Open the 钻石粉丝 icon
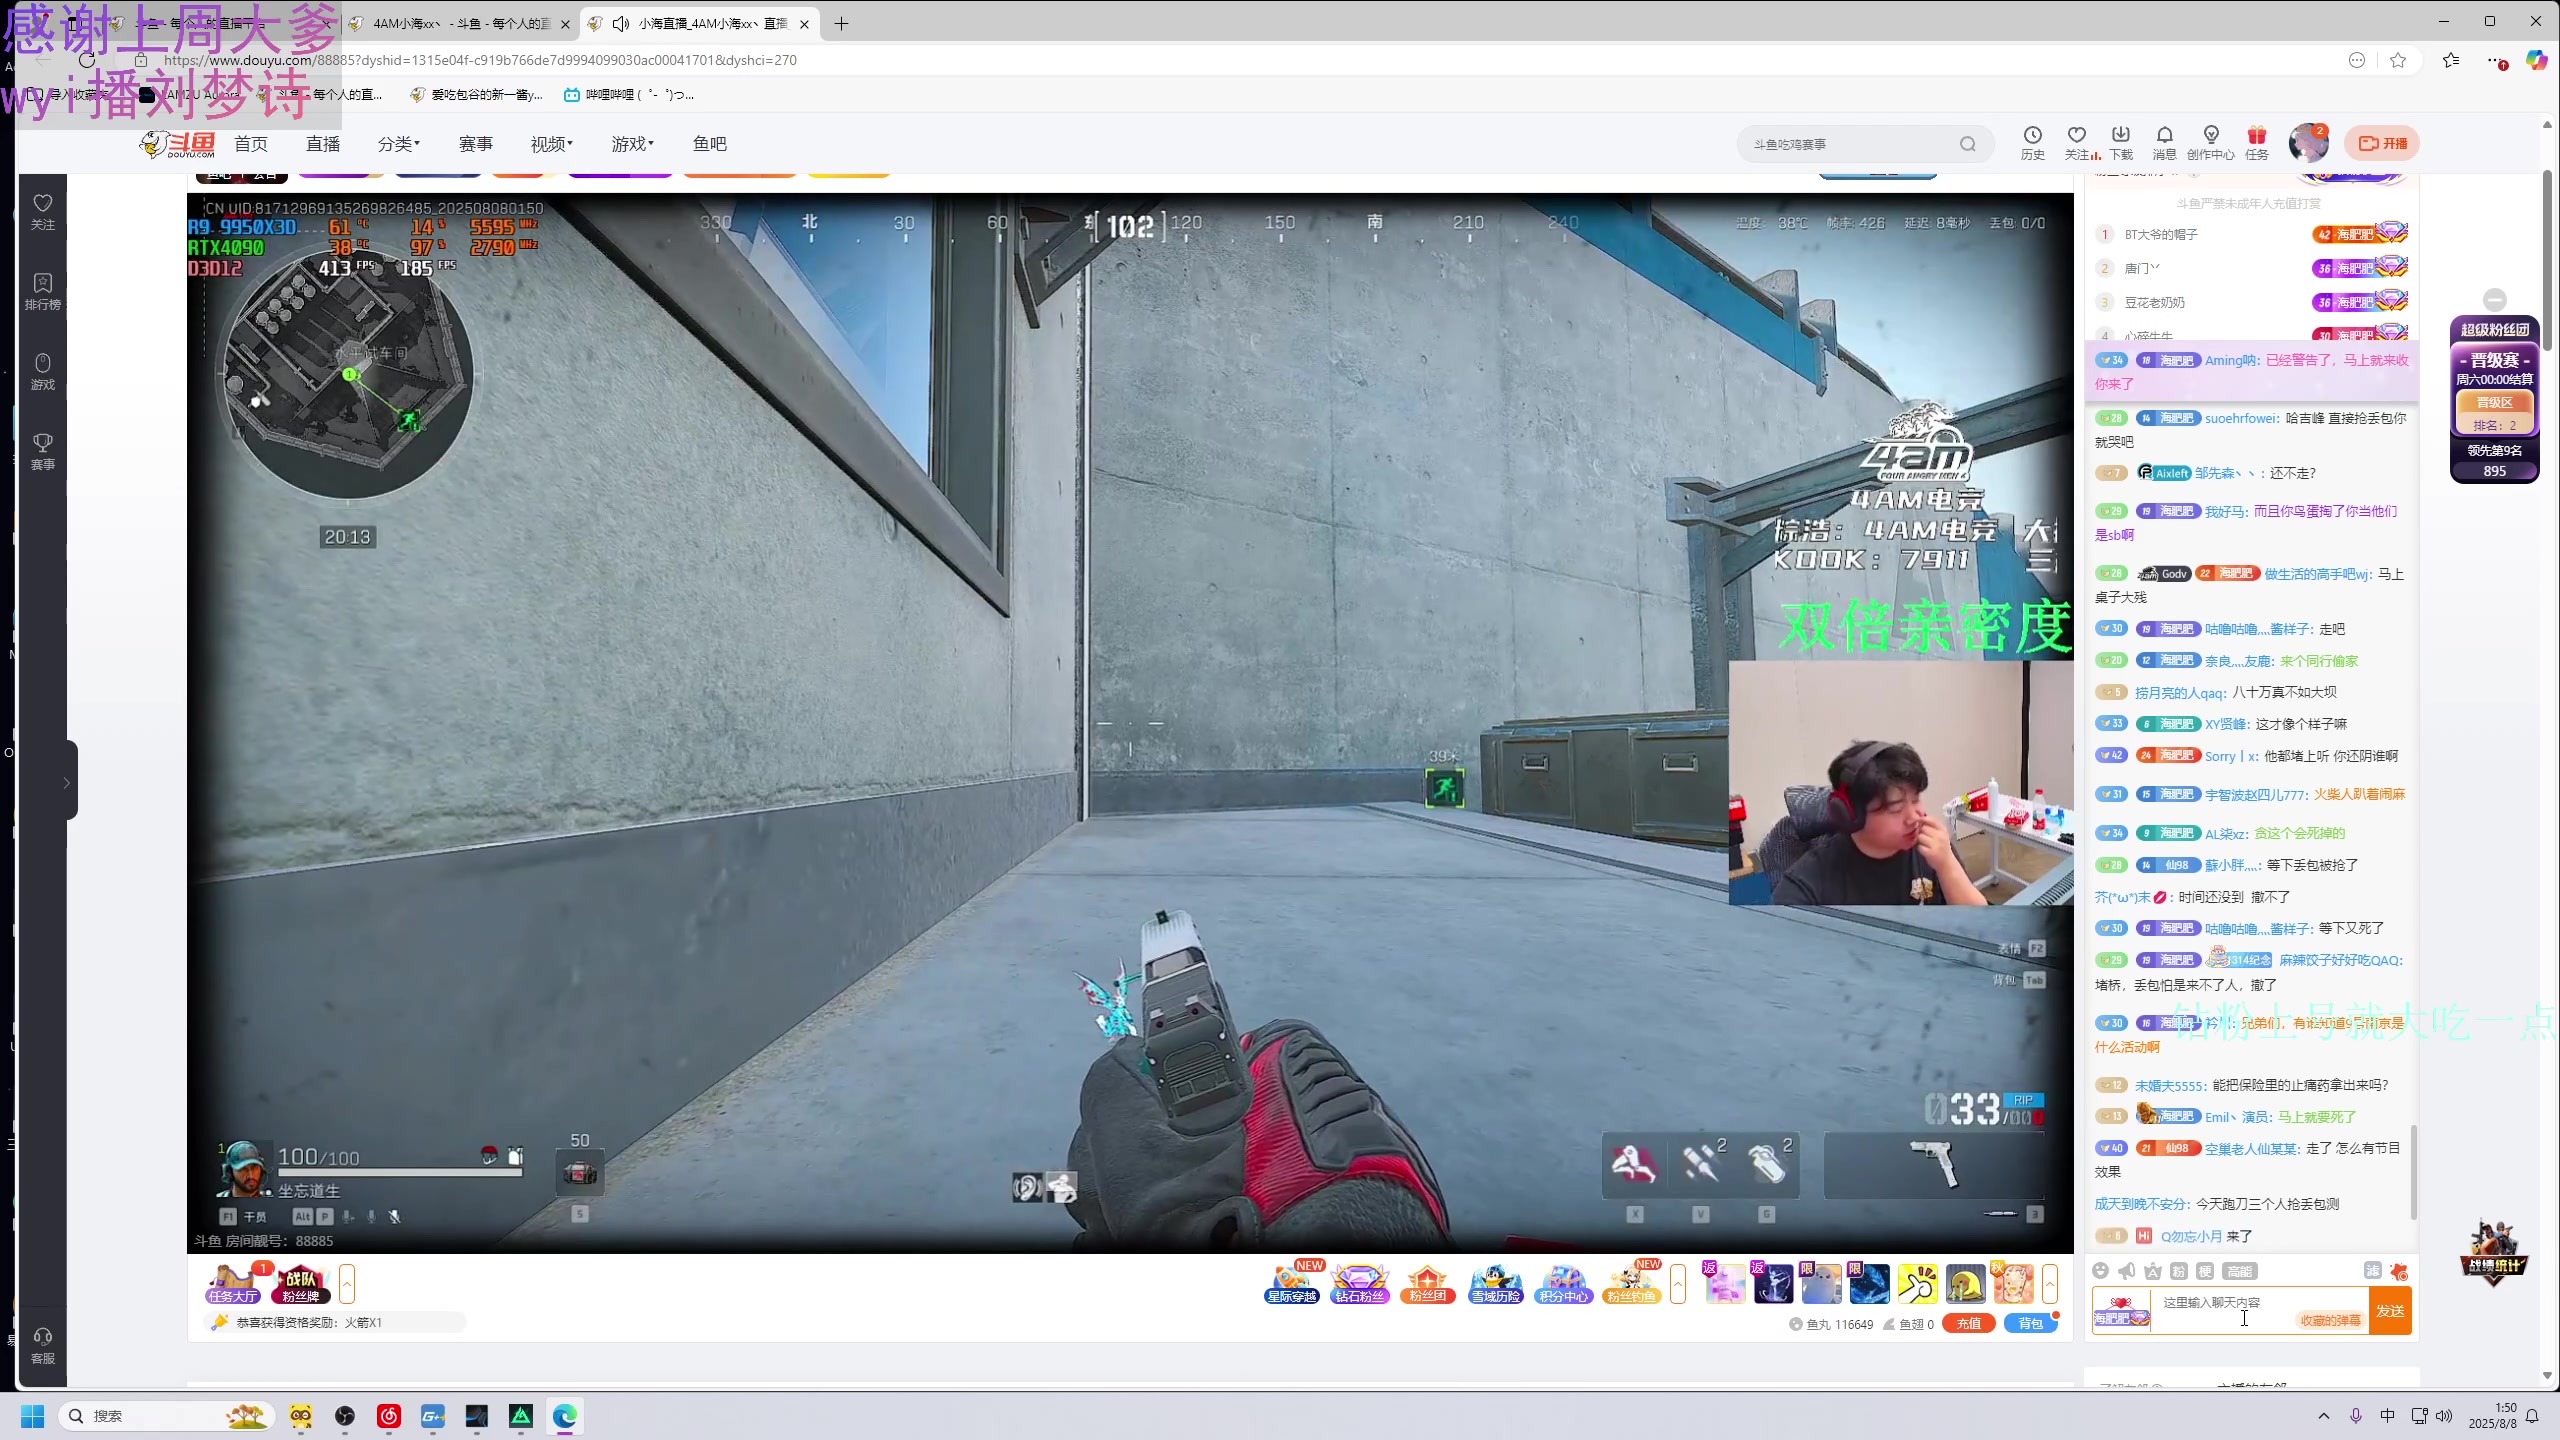 pos(1360,1284)
